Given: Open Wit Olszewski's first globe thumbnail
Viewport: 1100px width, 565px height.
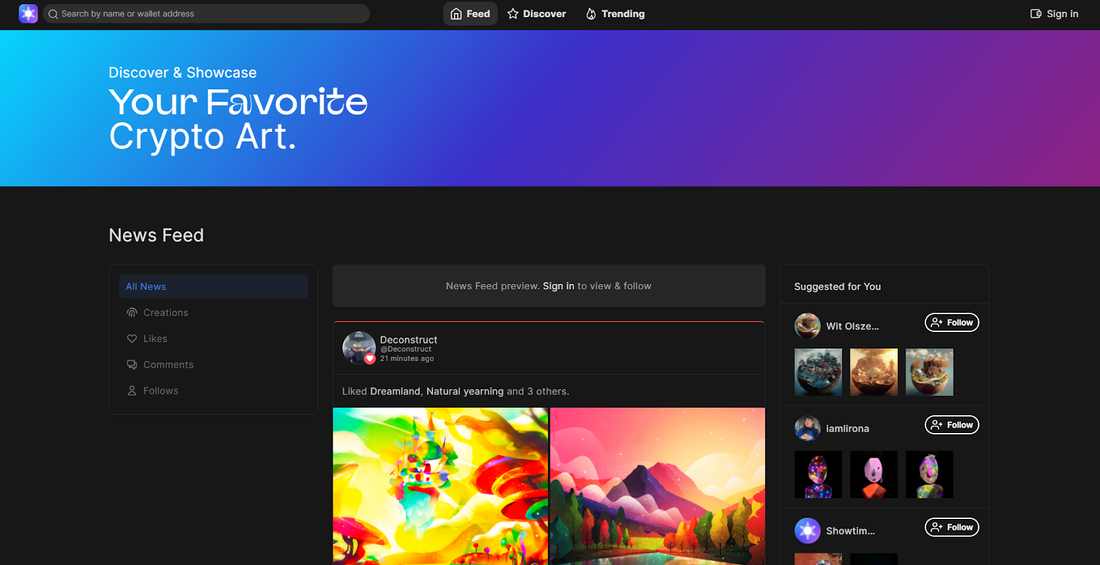Looking at the screenshot, I should pyautogui.click(x=818, y=372).
